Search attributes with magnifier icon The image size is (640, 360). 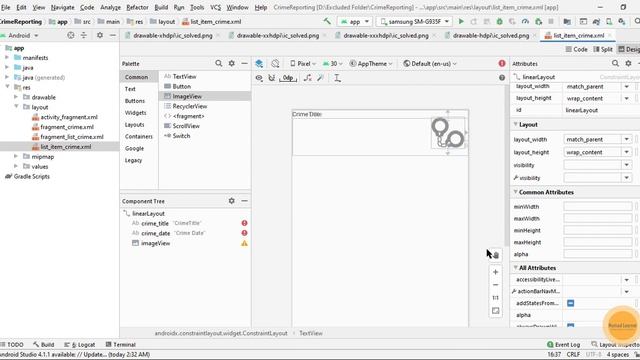(615, 63)
